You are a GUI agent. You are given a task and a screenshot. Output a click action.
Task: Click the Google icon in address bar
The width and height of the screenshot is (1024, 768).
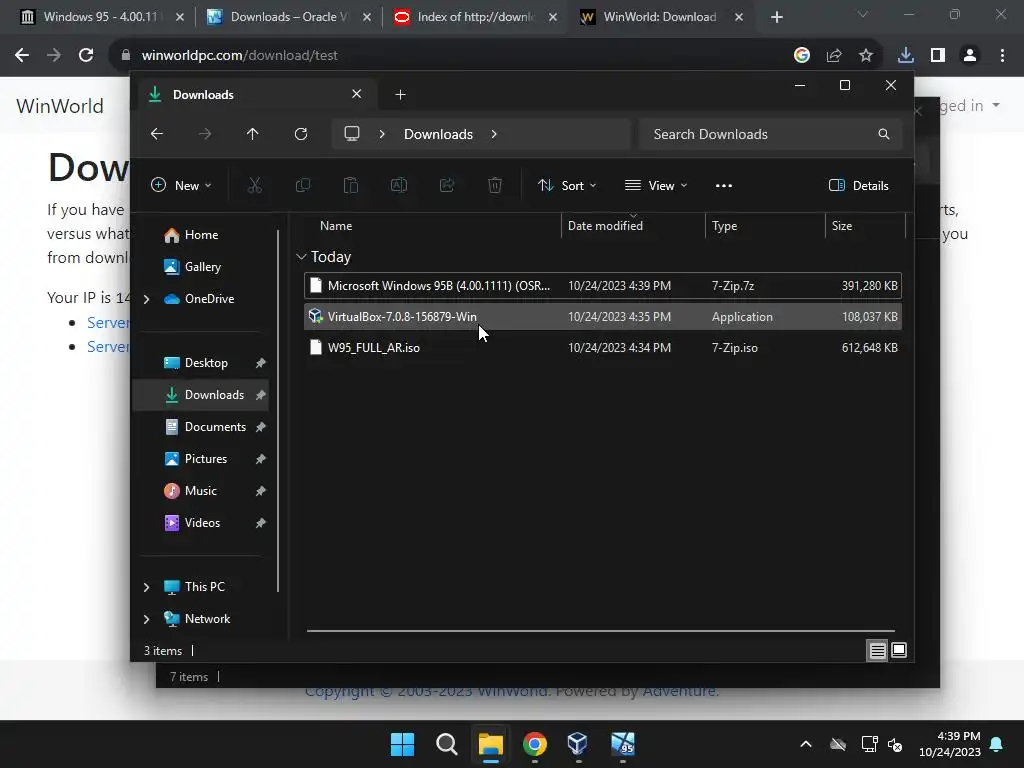pos(802,56)
